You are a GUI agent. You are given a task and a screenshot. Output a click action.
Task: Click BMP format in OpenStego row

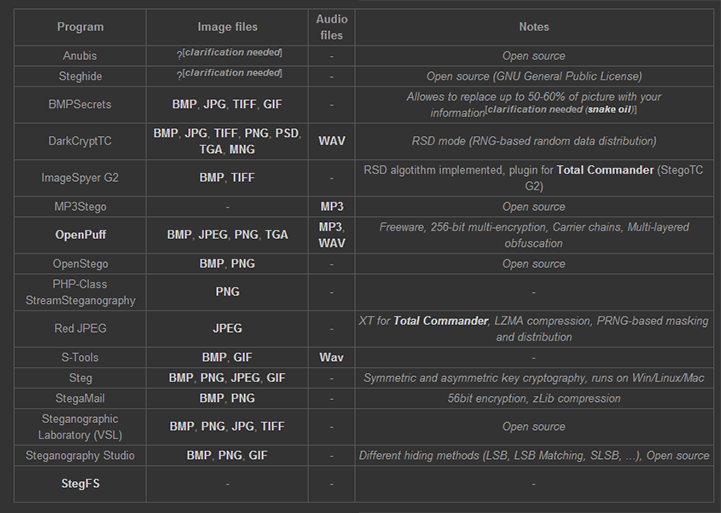(x=212, y=264)
